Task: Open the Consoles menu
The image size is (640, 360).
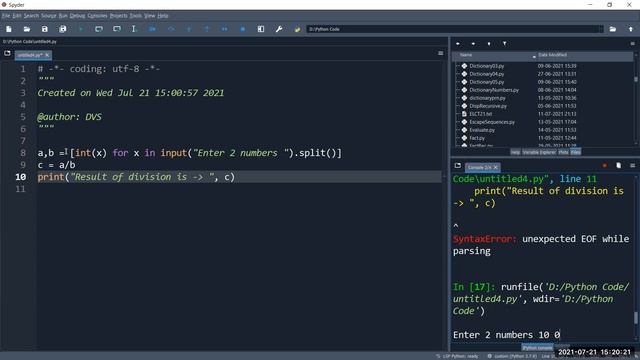Action: pos(98,16)
